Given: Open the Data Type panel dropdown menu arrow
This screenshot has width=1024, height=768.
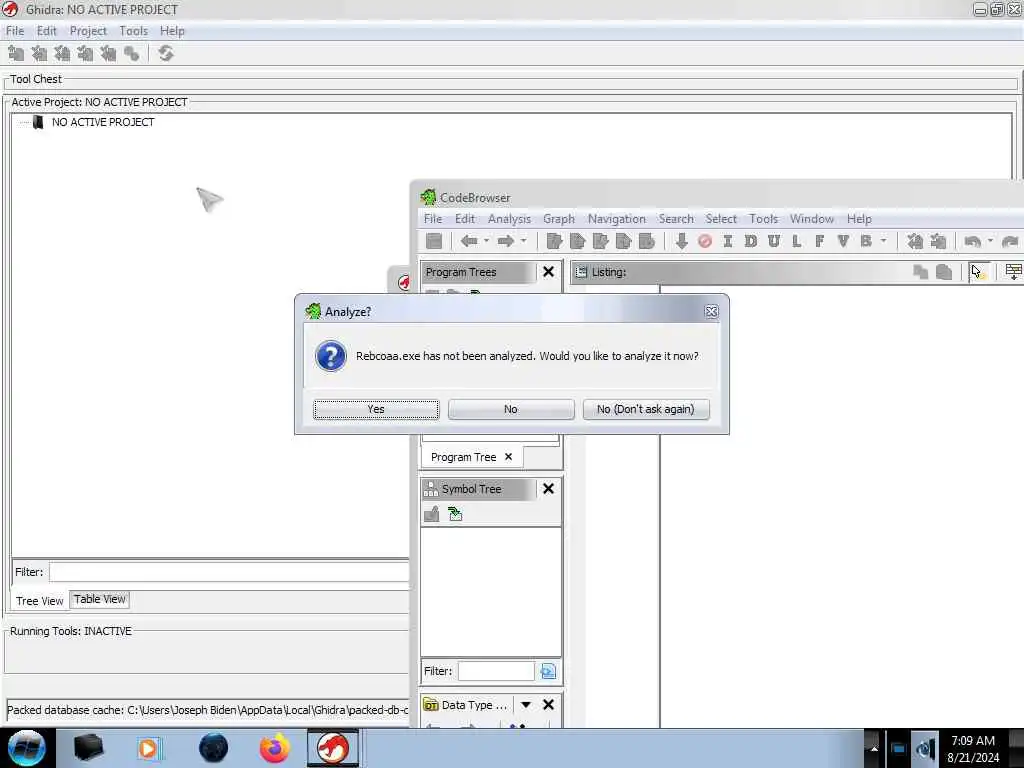Looking at the screenshot, I should coord(526,705).
